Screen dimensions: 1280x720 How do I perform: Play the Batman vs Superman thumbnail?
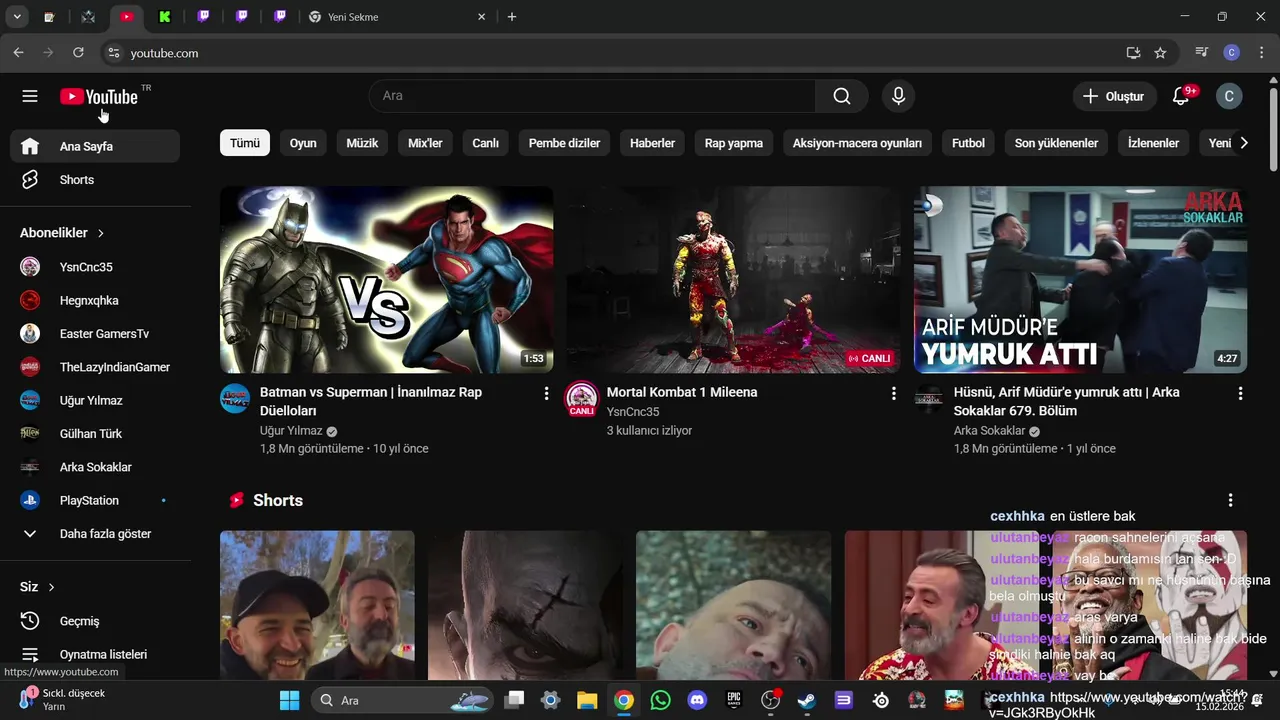click(386, 280)
